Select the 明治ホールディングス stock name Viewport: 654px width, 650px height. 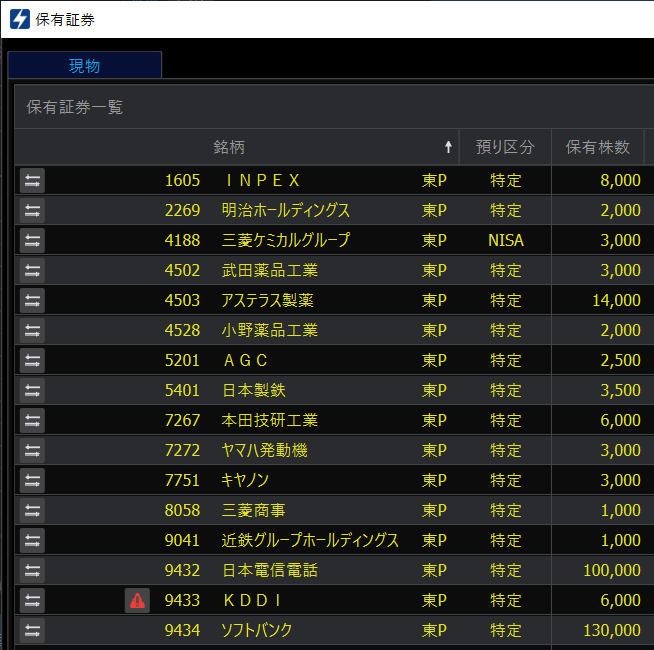[286, 211]
